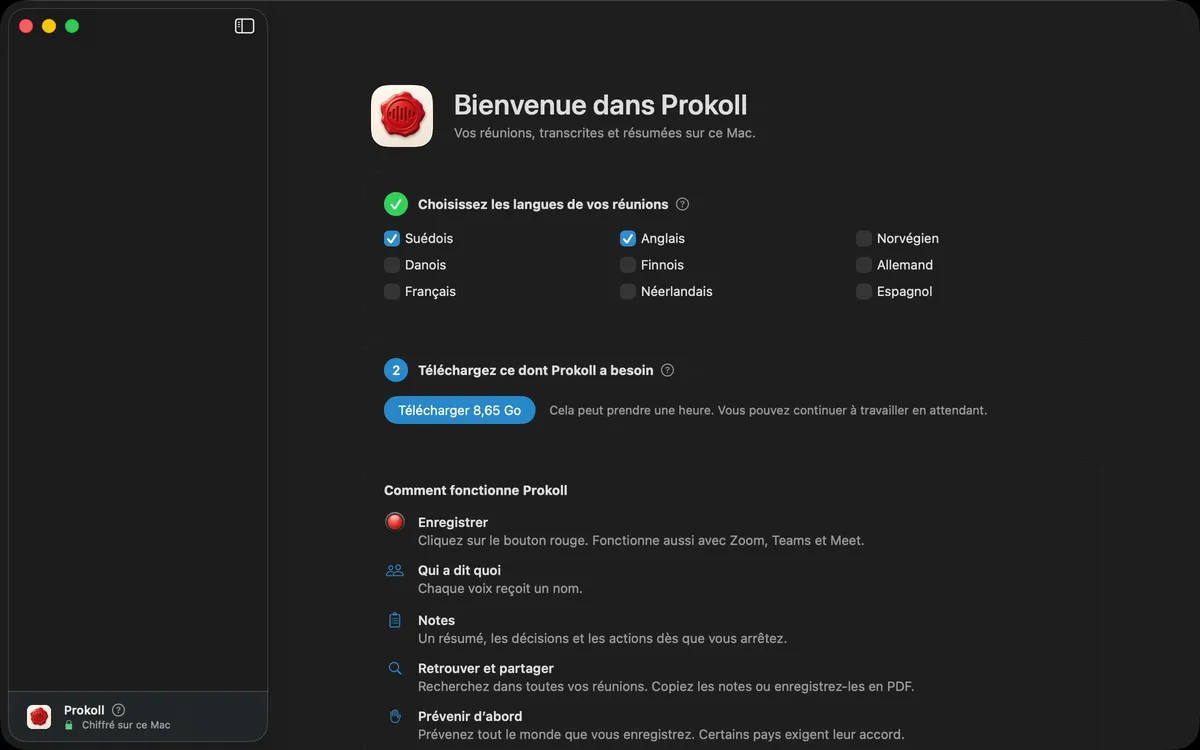This screenshot has width=1200, height=750.
Task: Click the Retrouver et partager search icon
Action: (x=395, y=668)
